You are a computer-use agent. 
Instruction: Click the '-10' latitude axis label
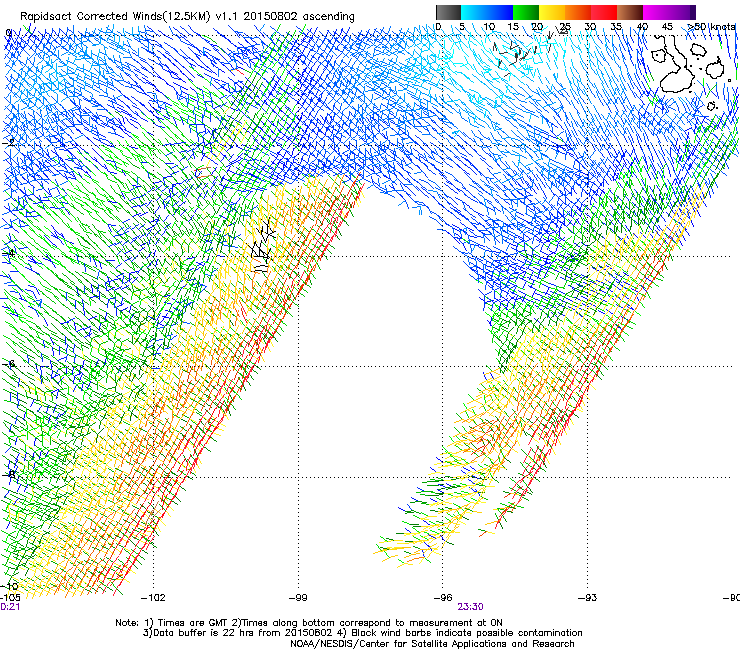point(9,587)
